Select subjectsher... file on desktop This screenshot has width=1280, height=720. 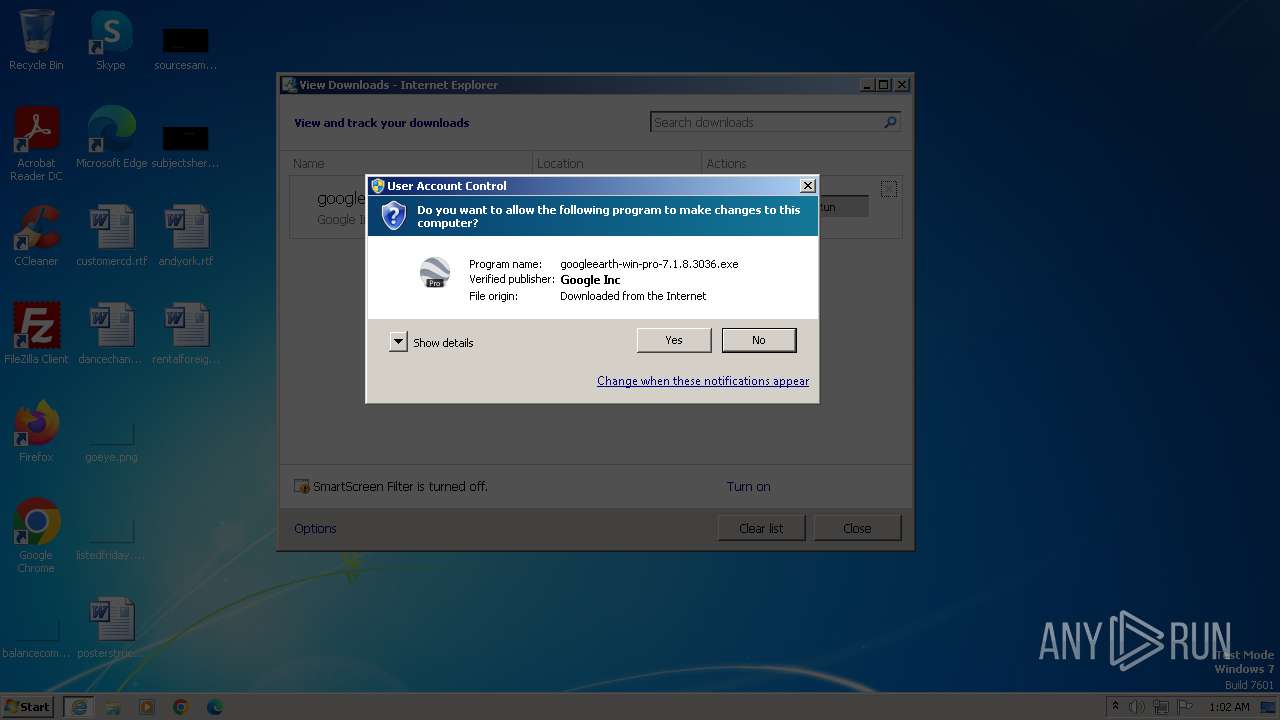[186, 145]
